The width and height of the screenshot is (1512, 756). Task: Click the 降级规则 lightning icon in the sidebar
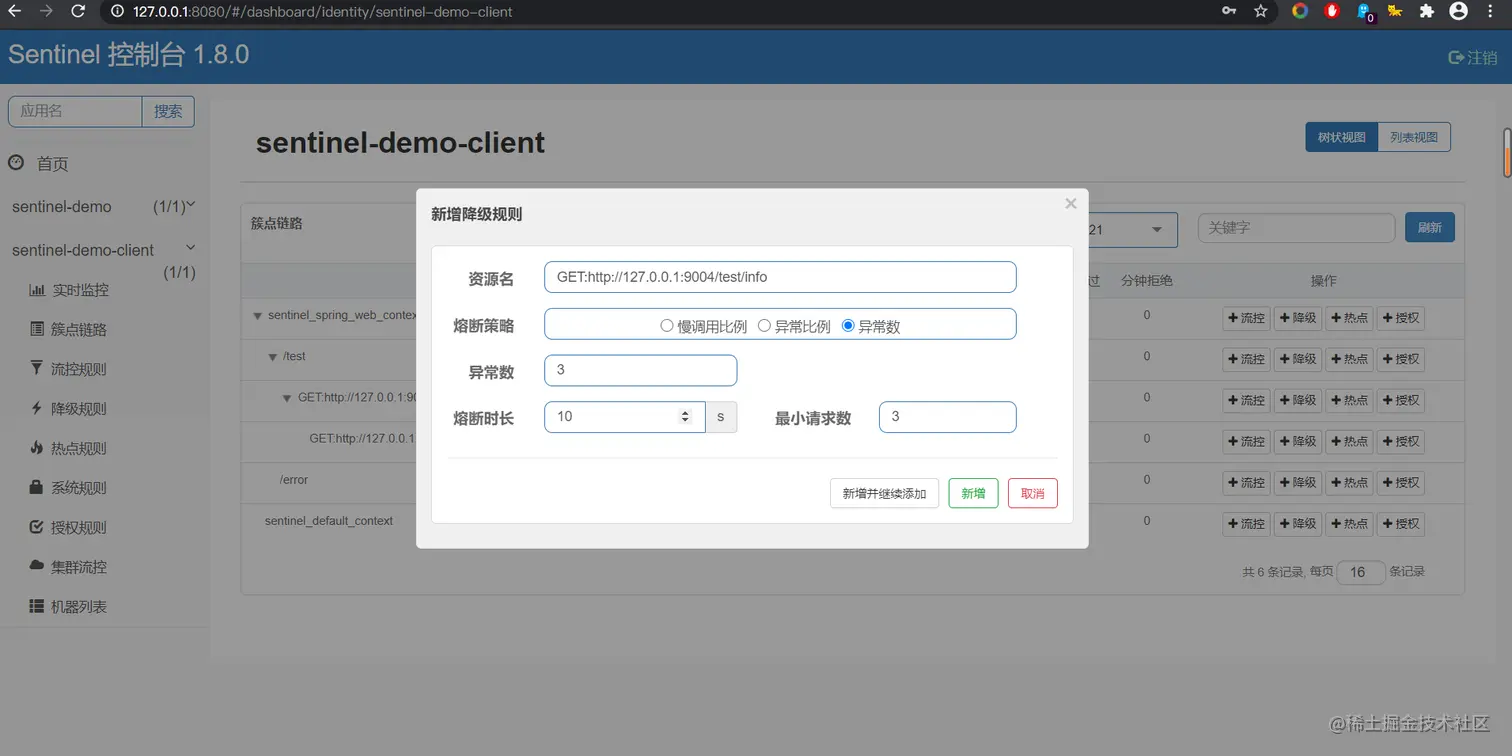click(x=37, y=408)
